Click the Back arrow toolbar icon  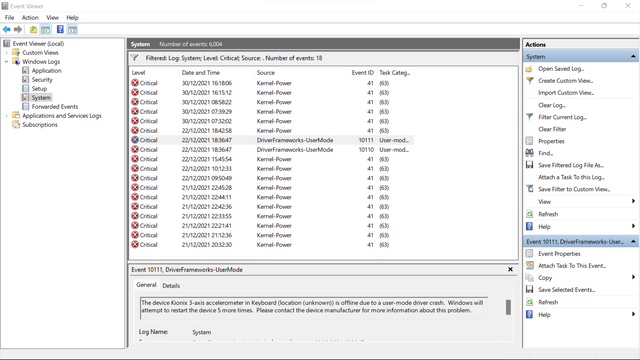(7, 29)
